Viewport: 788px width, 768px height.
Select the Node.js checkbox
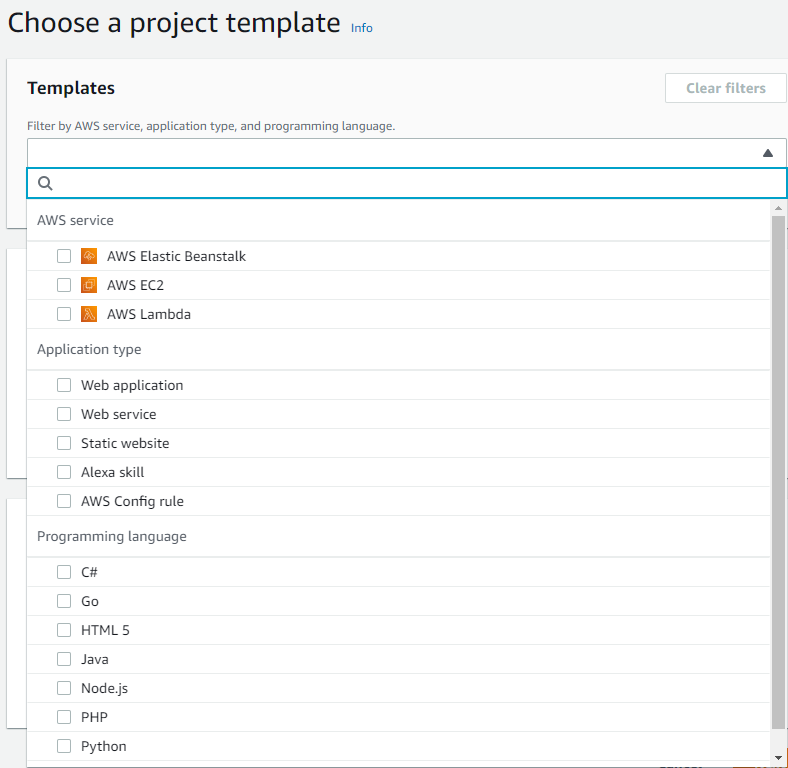[x=64, y=688]
